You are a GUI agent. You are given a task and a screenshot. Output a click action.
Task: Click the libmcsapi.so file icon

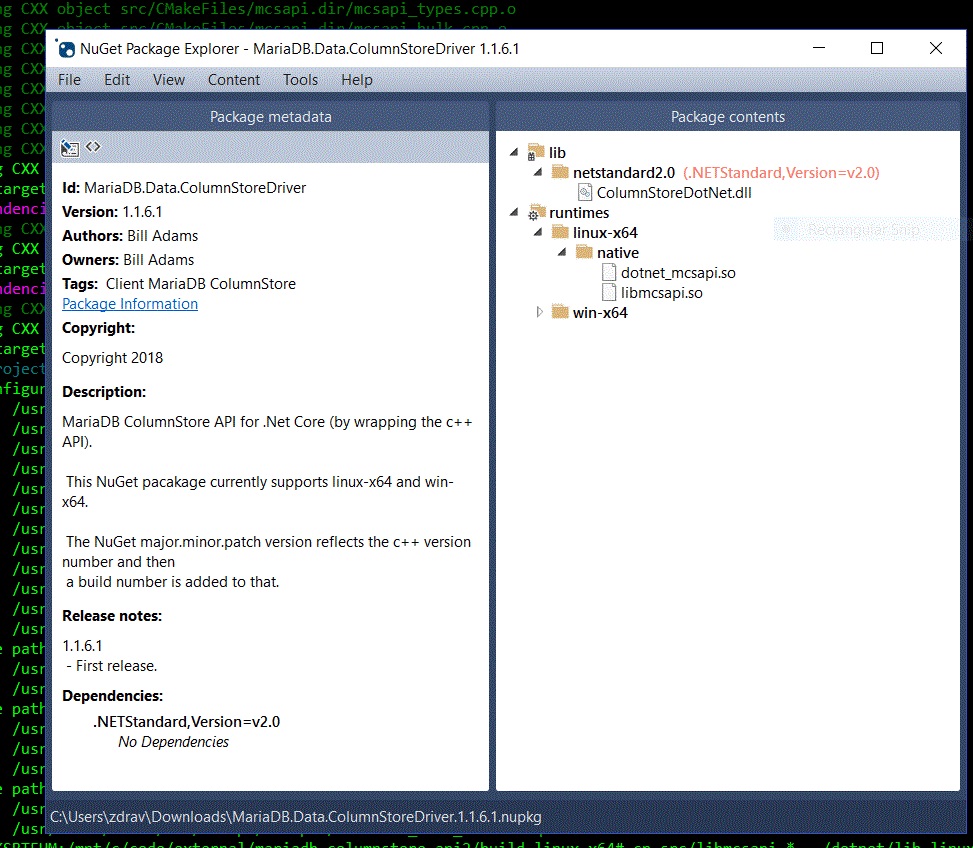609,292
